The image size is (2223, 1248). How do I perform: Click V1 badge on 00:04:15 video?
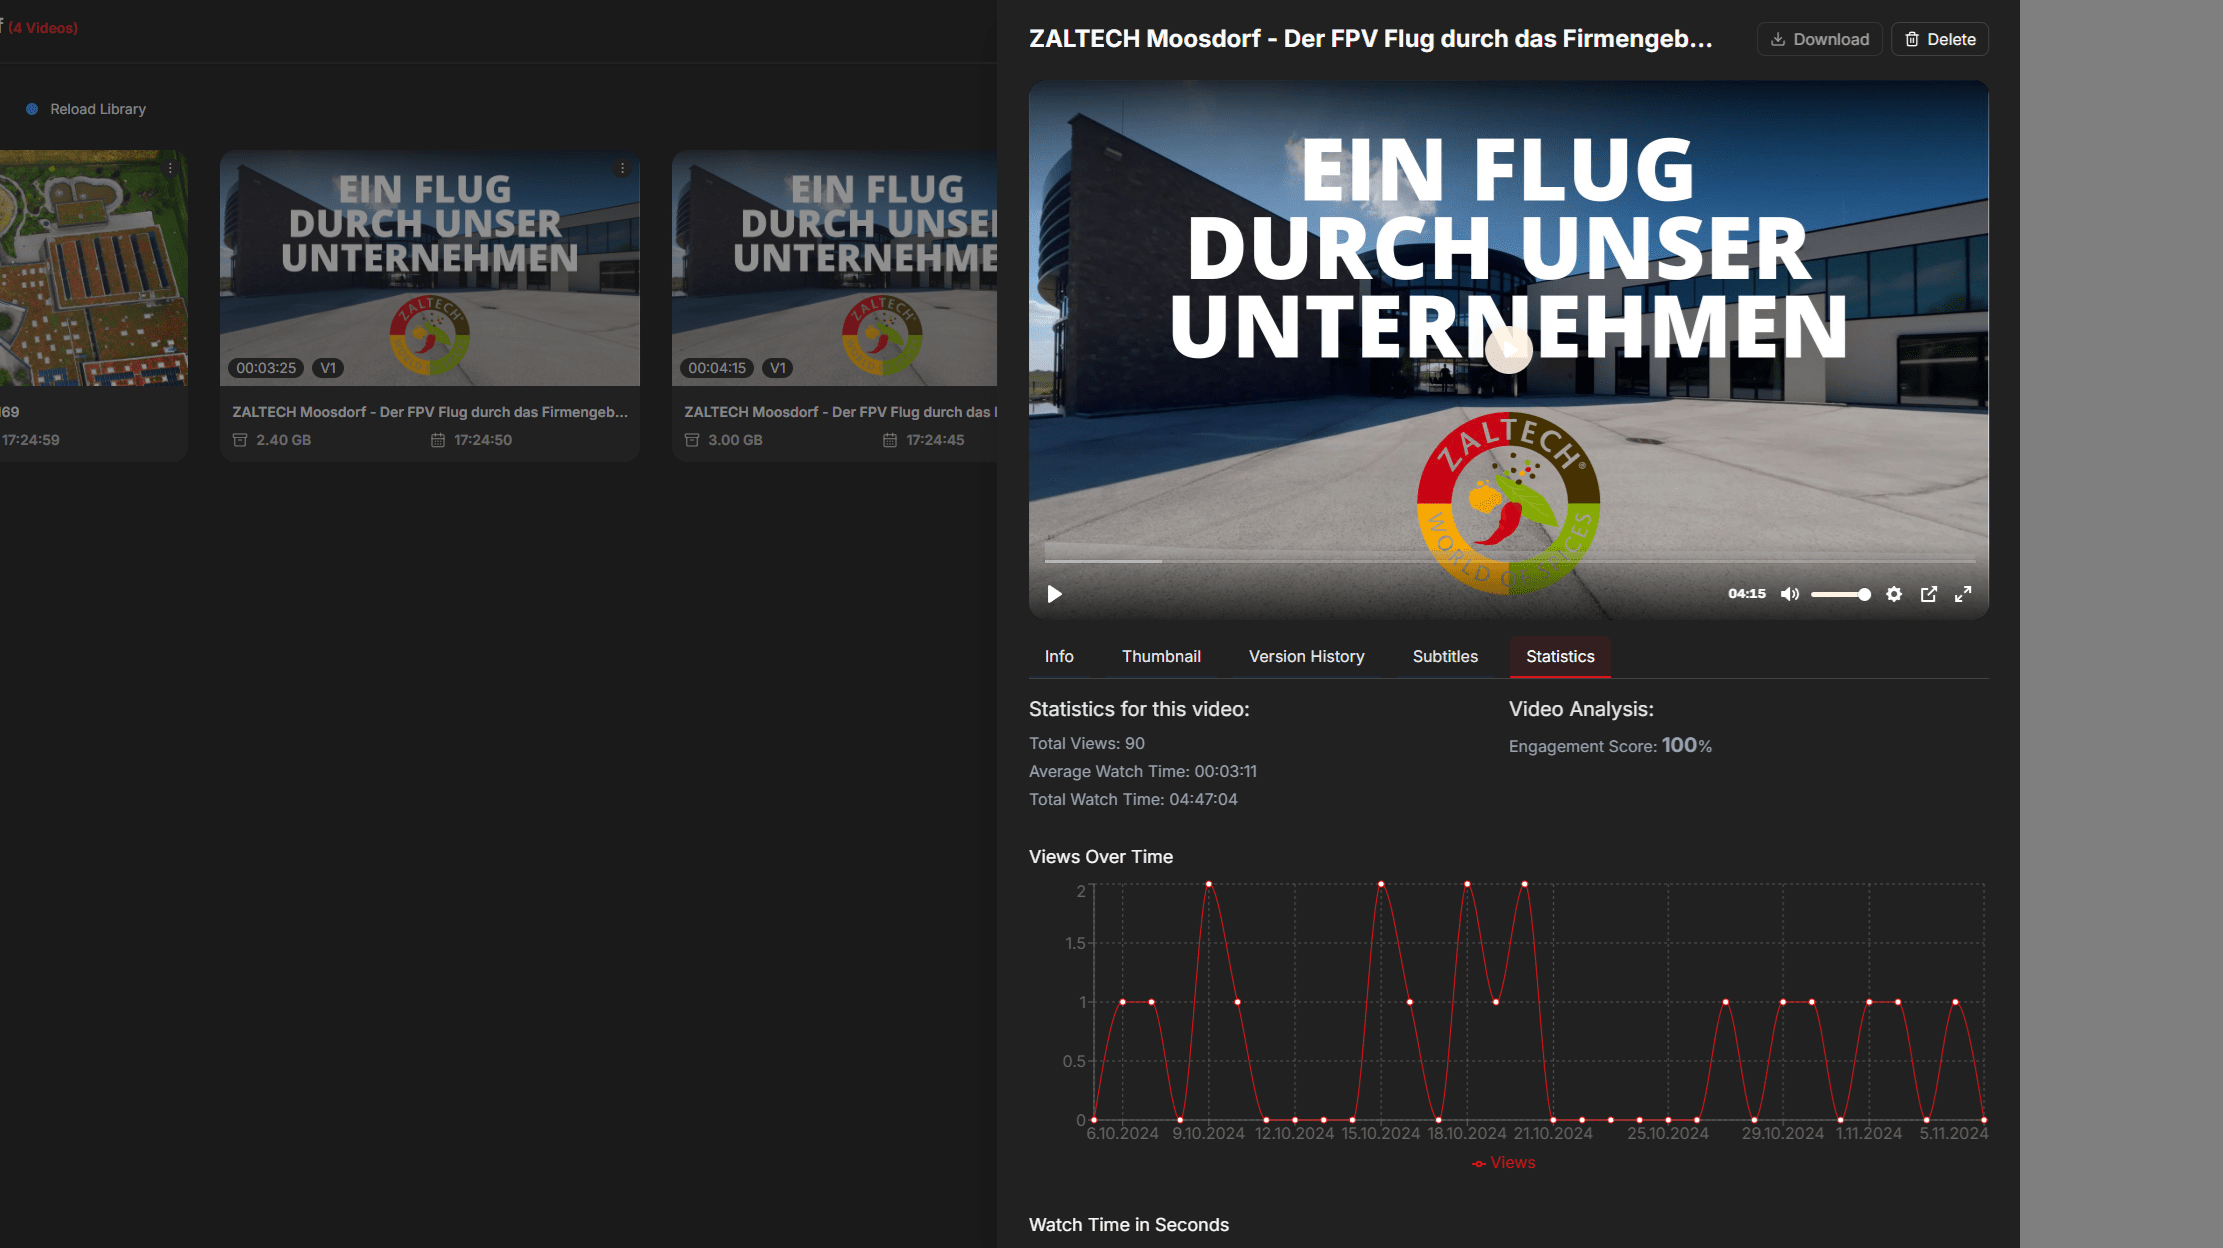[778, 368]
